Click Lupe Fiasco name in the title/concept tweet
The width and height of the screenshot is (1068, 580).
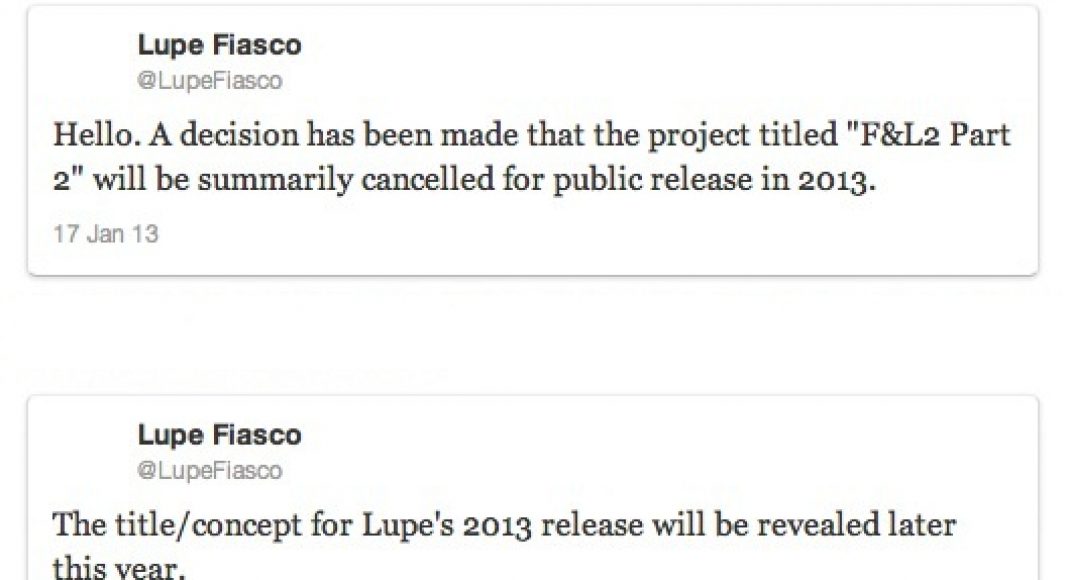click(219, 435)
